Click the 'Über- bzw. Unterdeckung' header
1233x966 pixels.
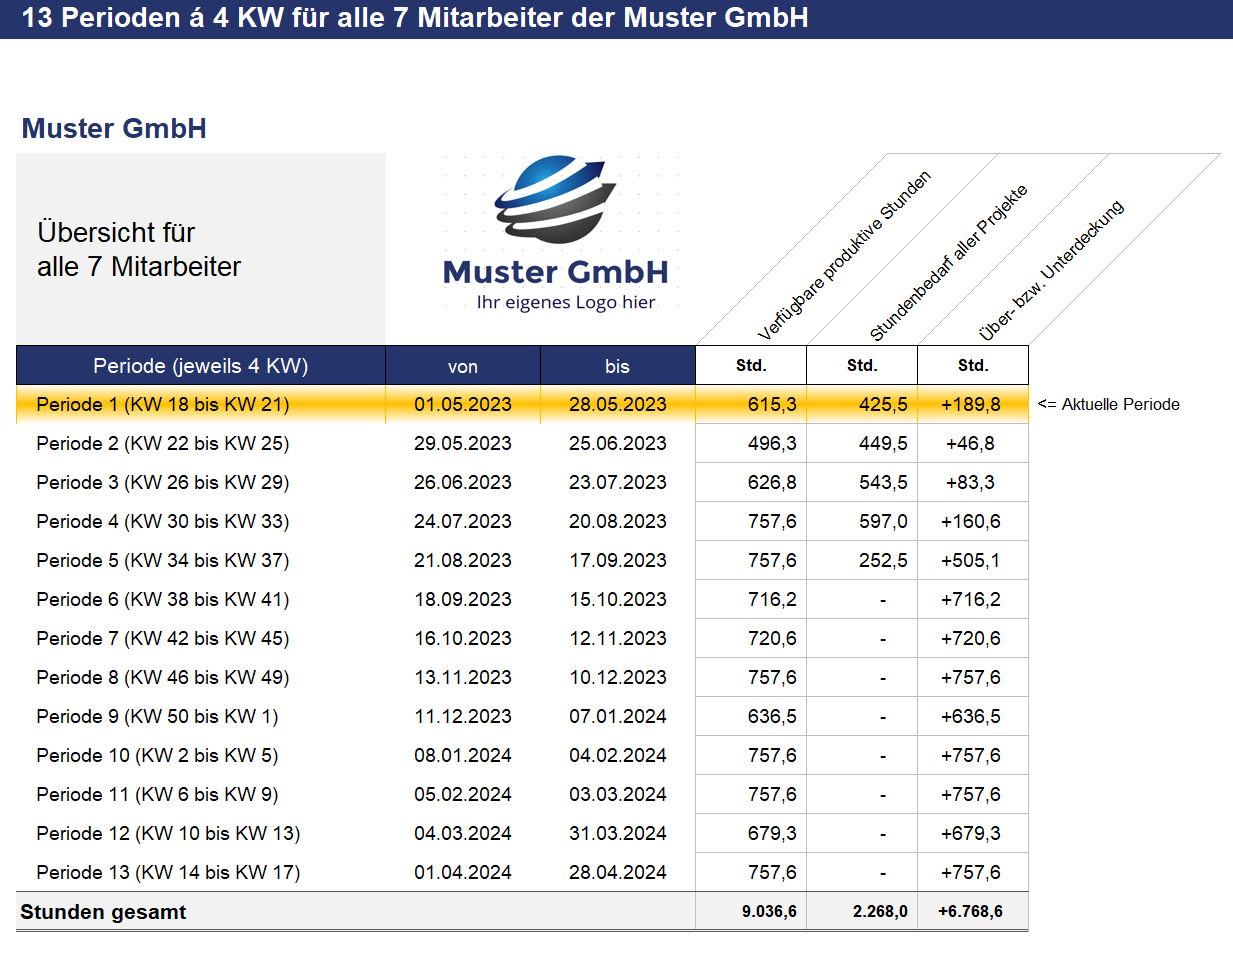tap(1051, 270)
